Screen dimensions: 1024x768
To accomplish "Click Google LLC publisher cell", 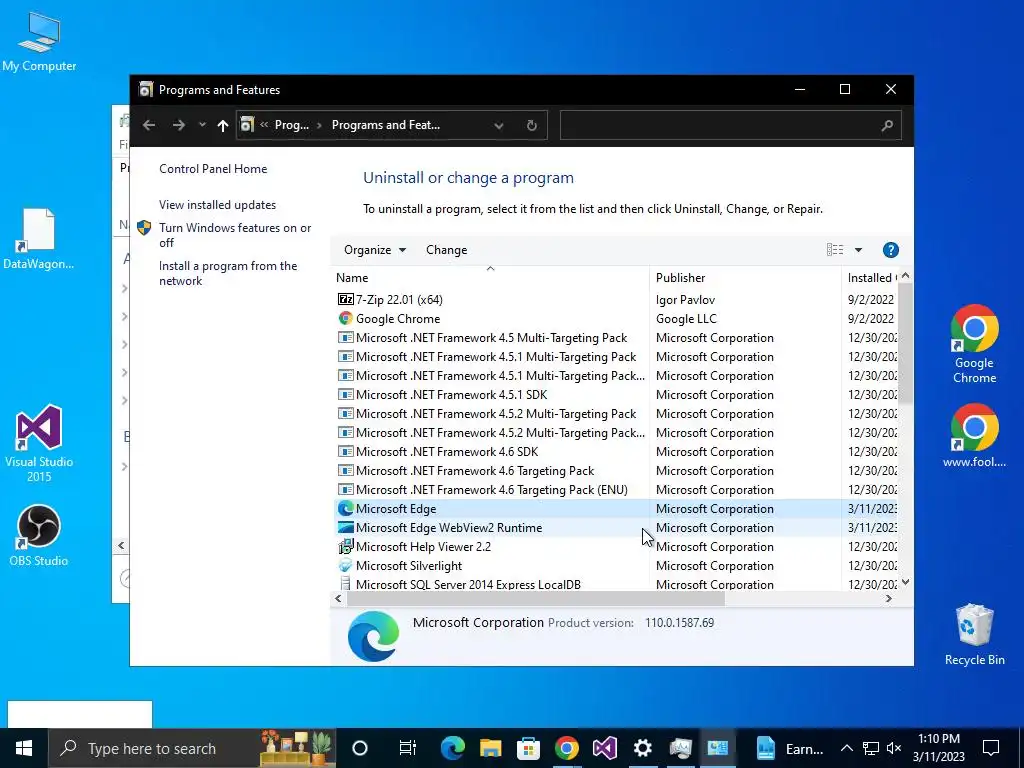I will [x=686, y=319].
